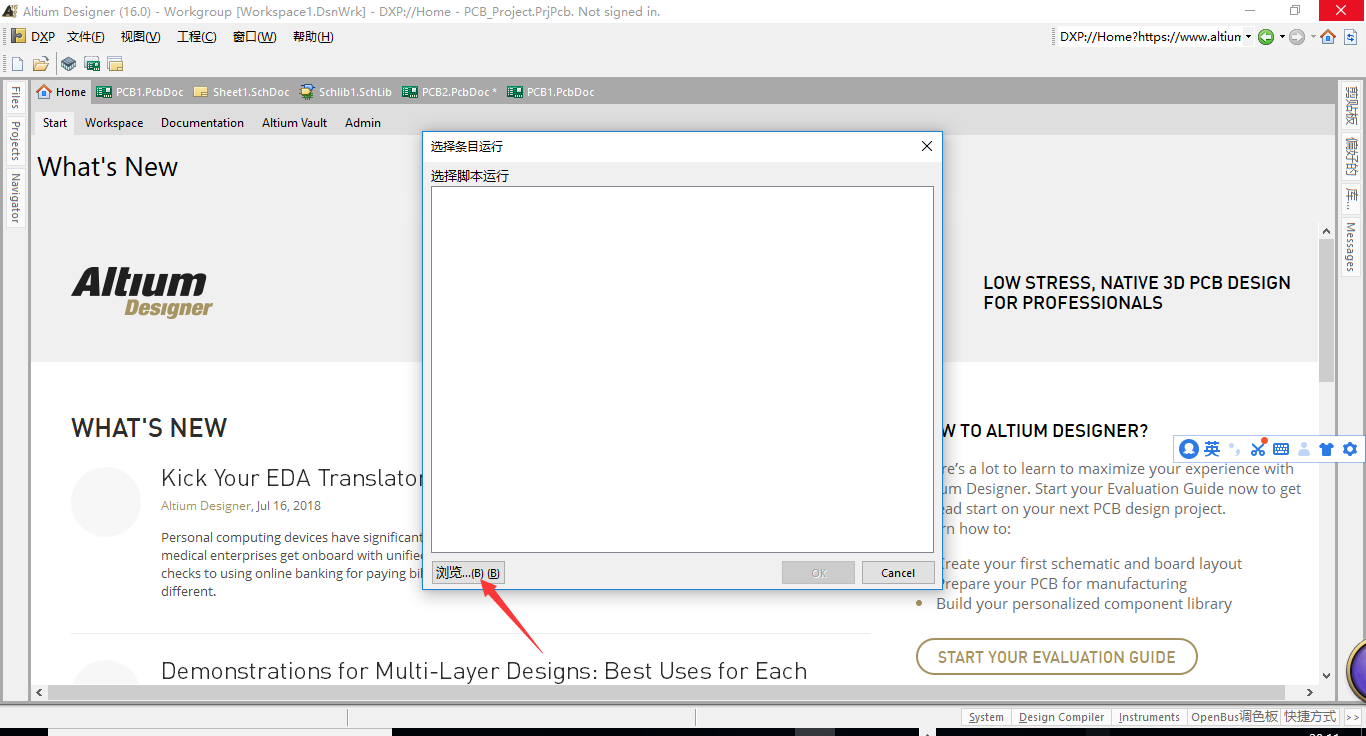This screenshot has height=736, width=1366.
Task: Click the horizontal scrollbar right arrow
Action: 1308,692
